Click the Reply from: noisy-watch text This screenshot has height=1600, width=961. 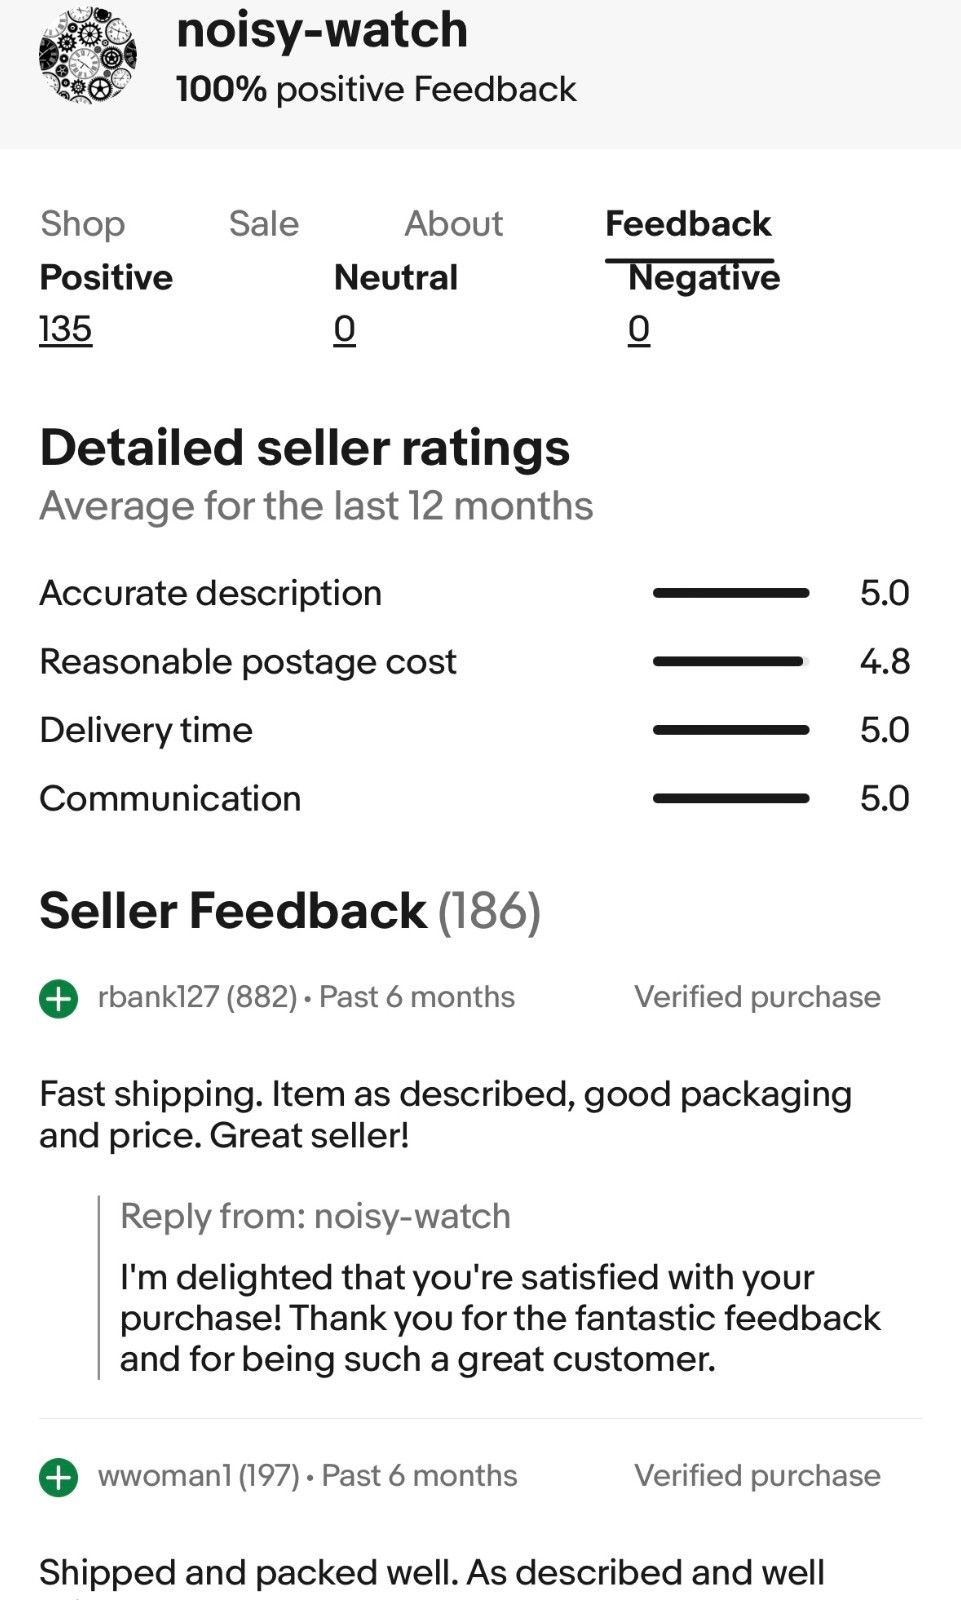[x=315, y=1216]
